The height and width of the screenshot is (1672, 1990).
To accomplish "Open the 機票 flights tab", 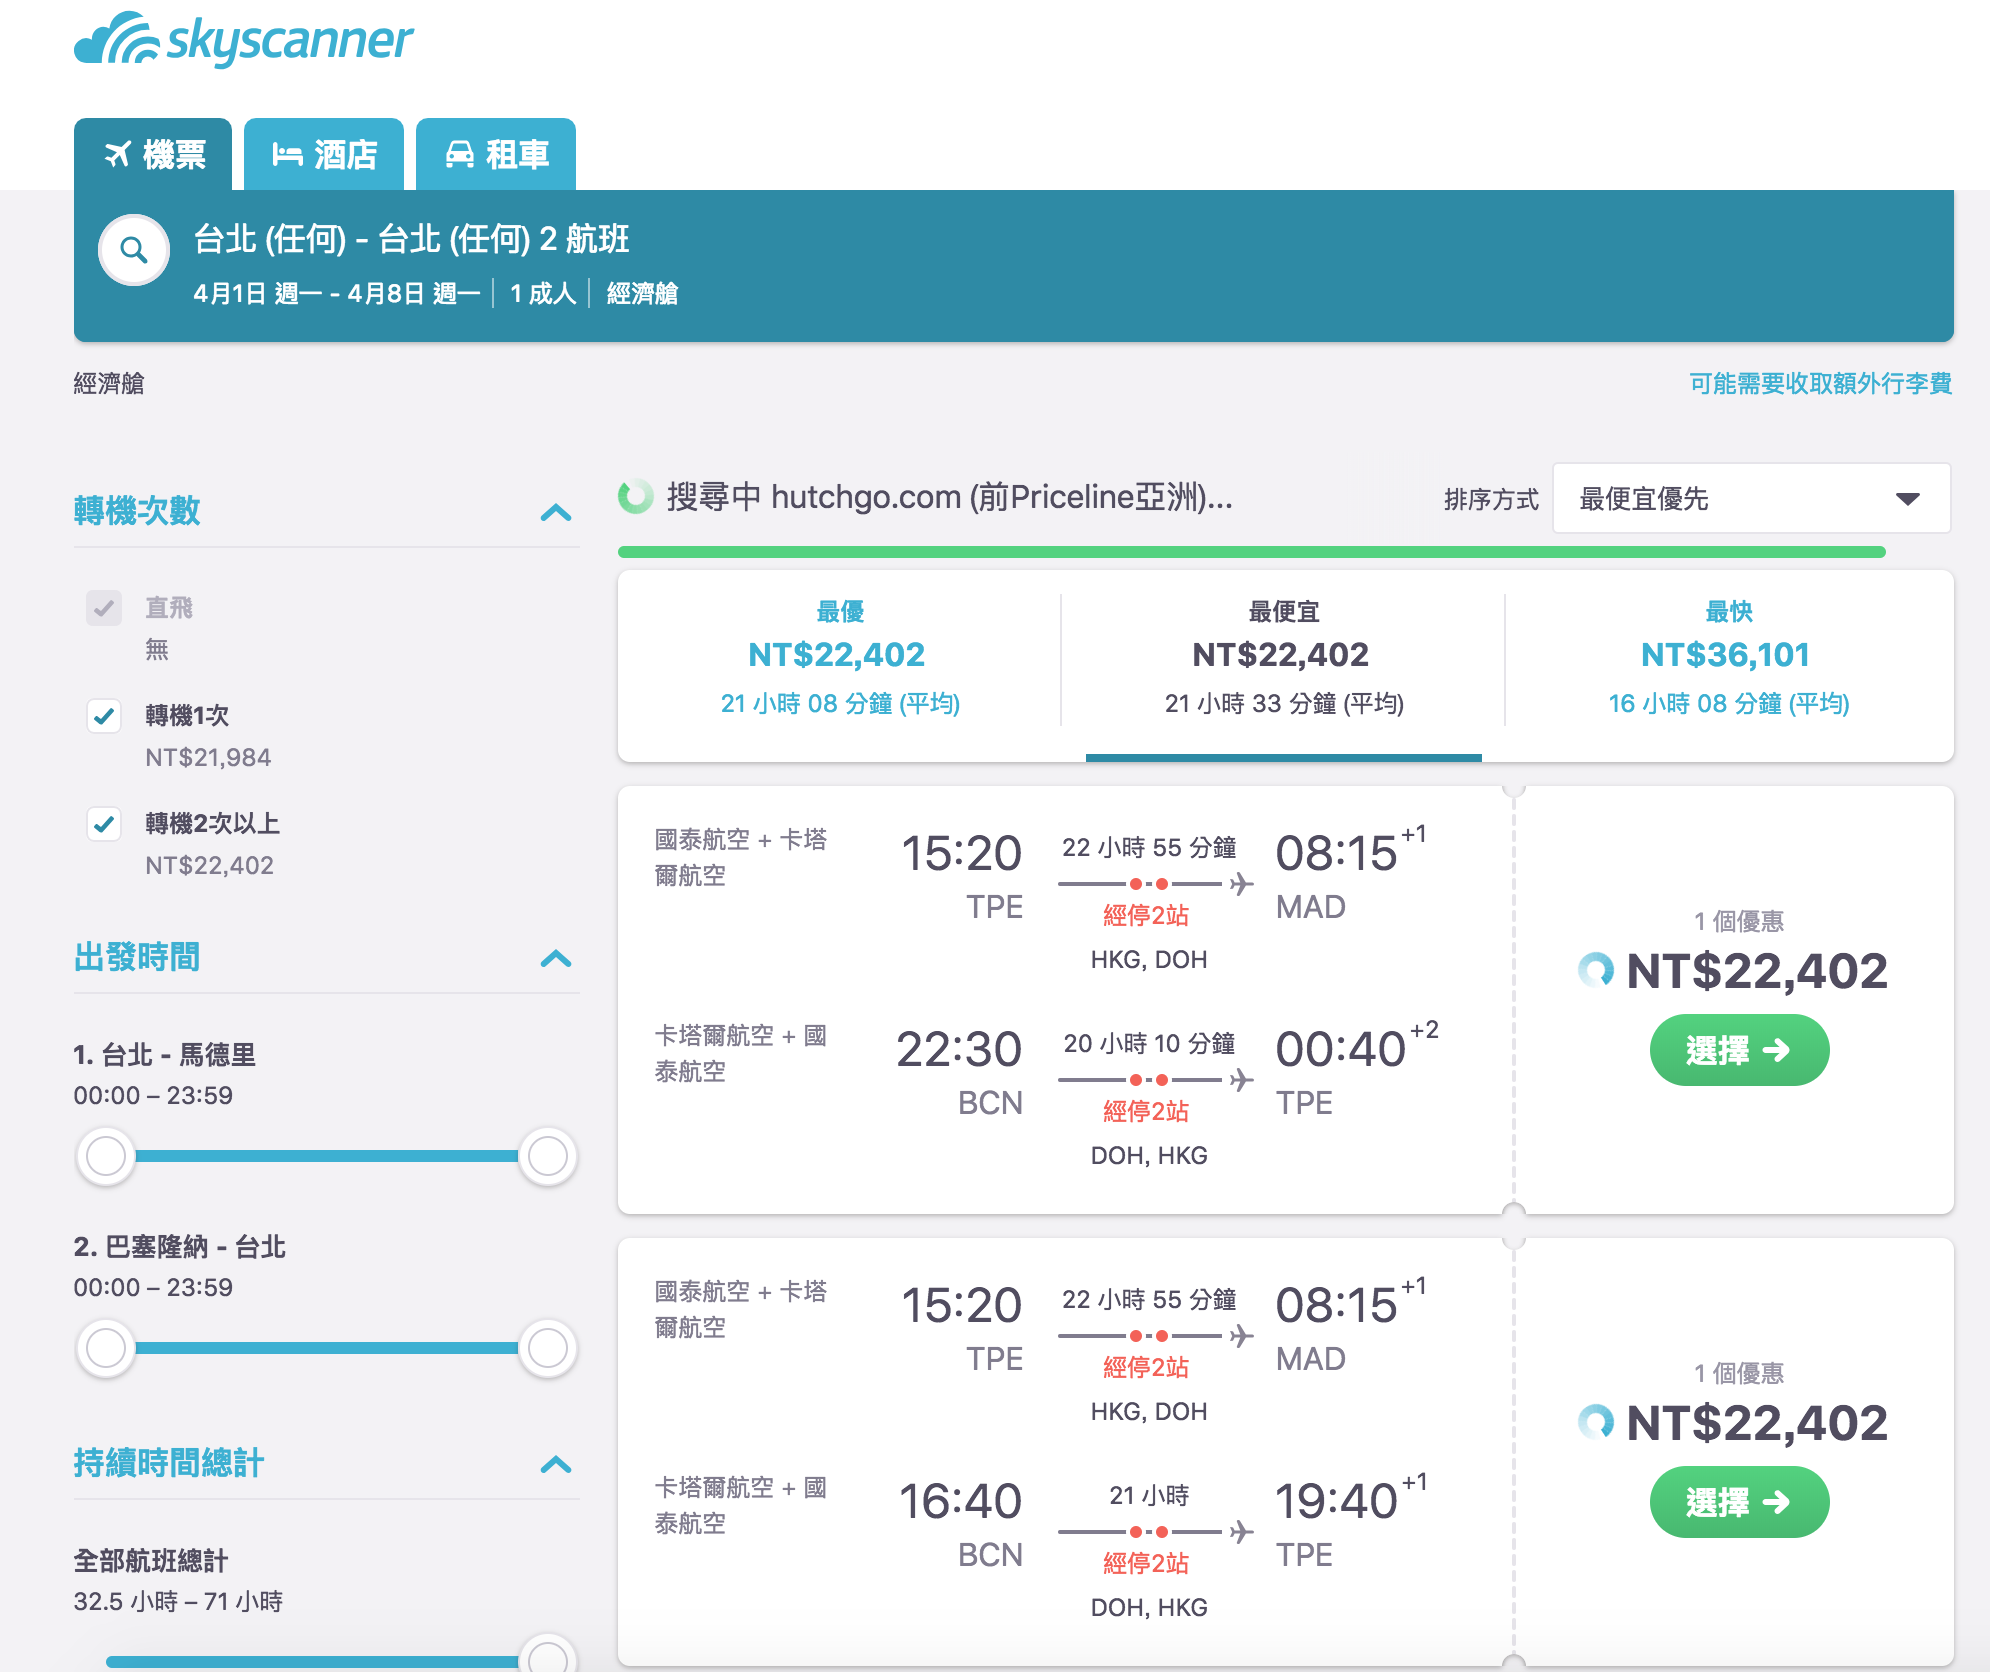I will pyautogui.click(x=153, y=154).
